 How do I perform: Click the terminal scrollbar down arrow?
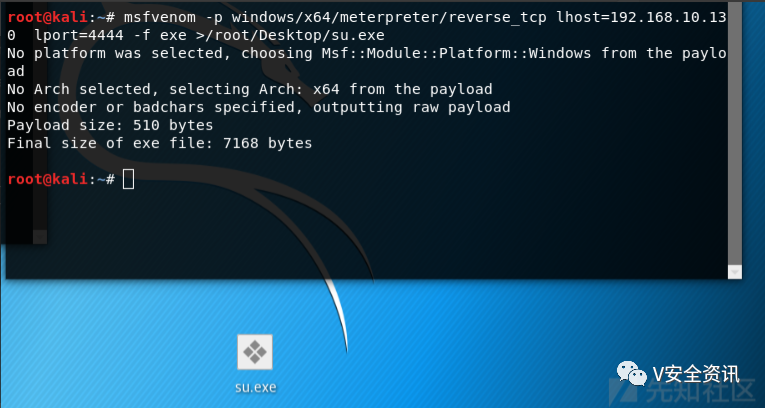(735, 272)
